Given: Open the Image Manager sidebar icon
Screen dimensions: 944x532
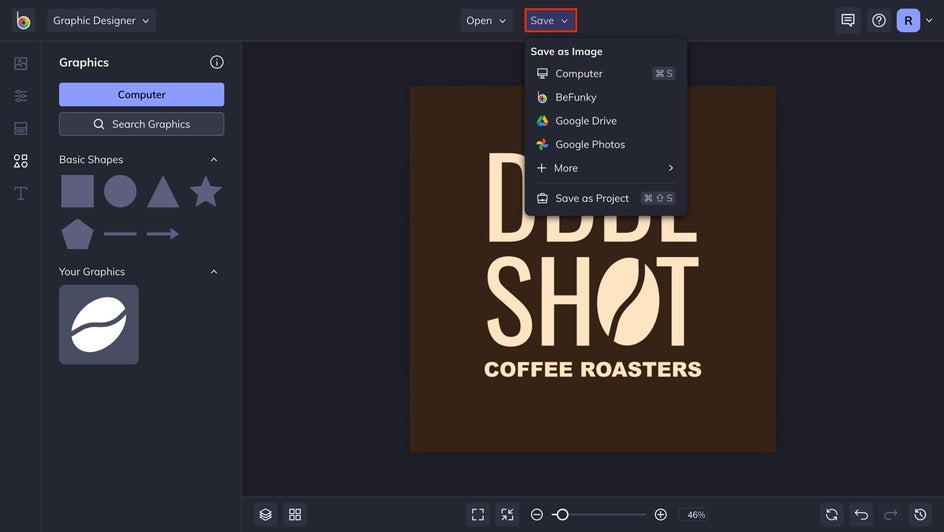Looking at the screenshot, I should point(20,63).
